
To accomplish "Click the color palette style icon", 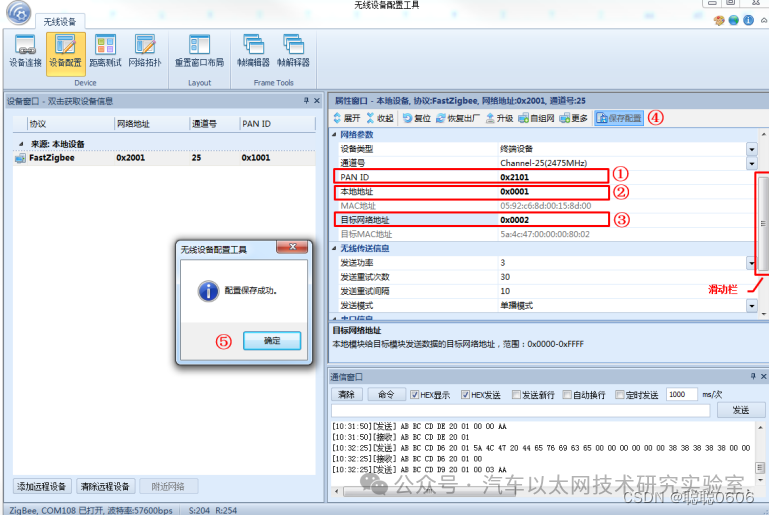I will pyautogui.click(x=719, y=20).
